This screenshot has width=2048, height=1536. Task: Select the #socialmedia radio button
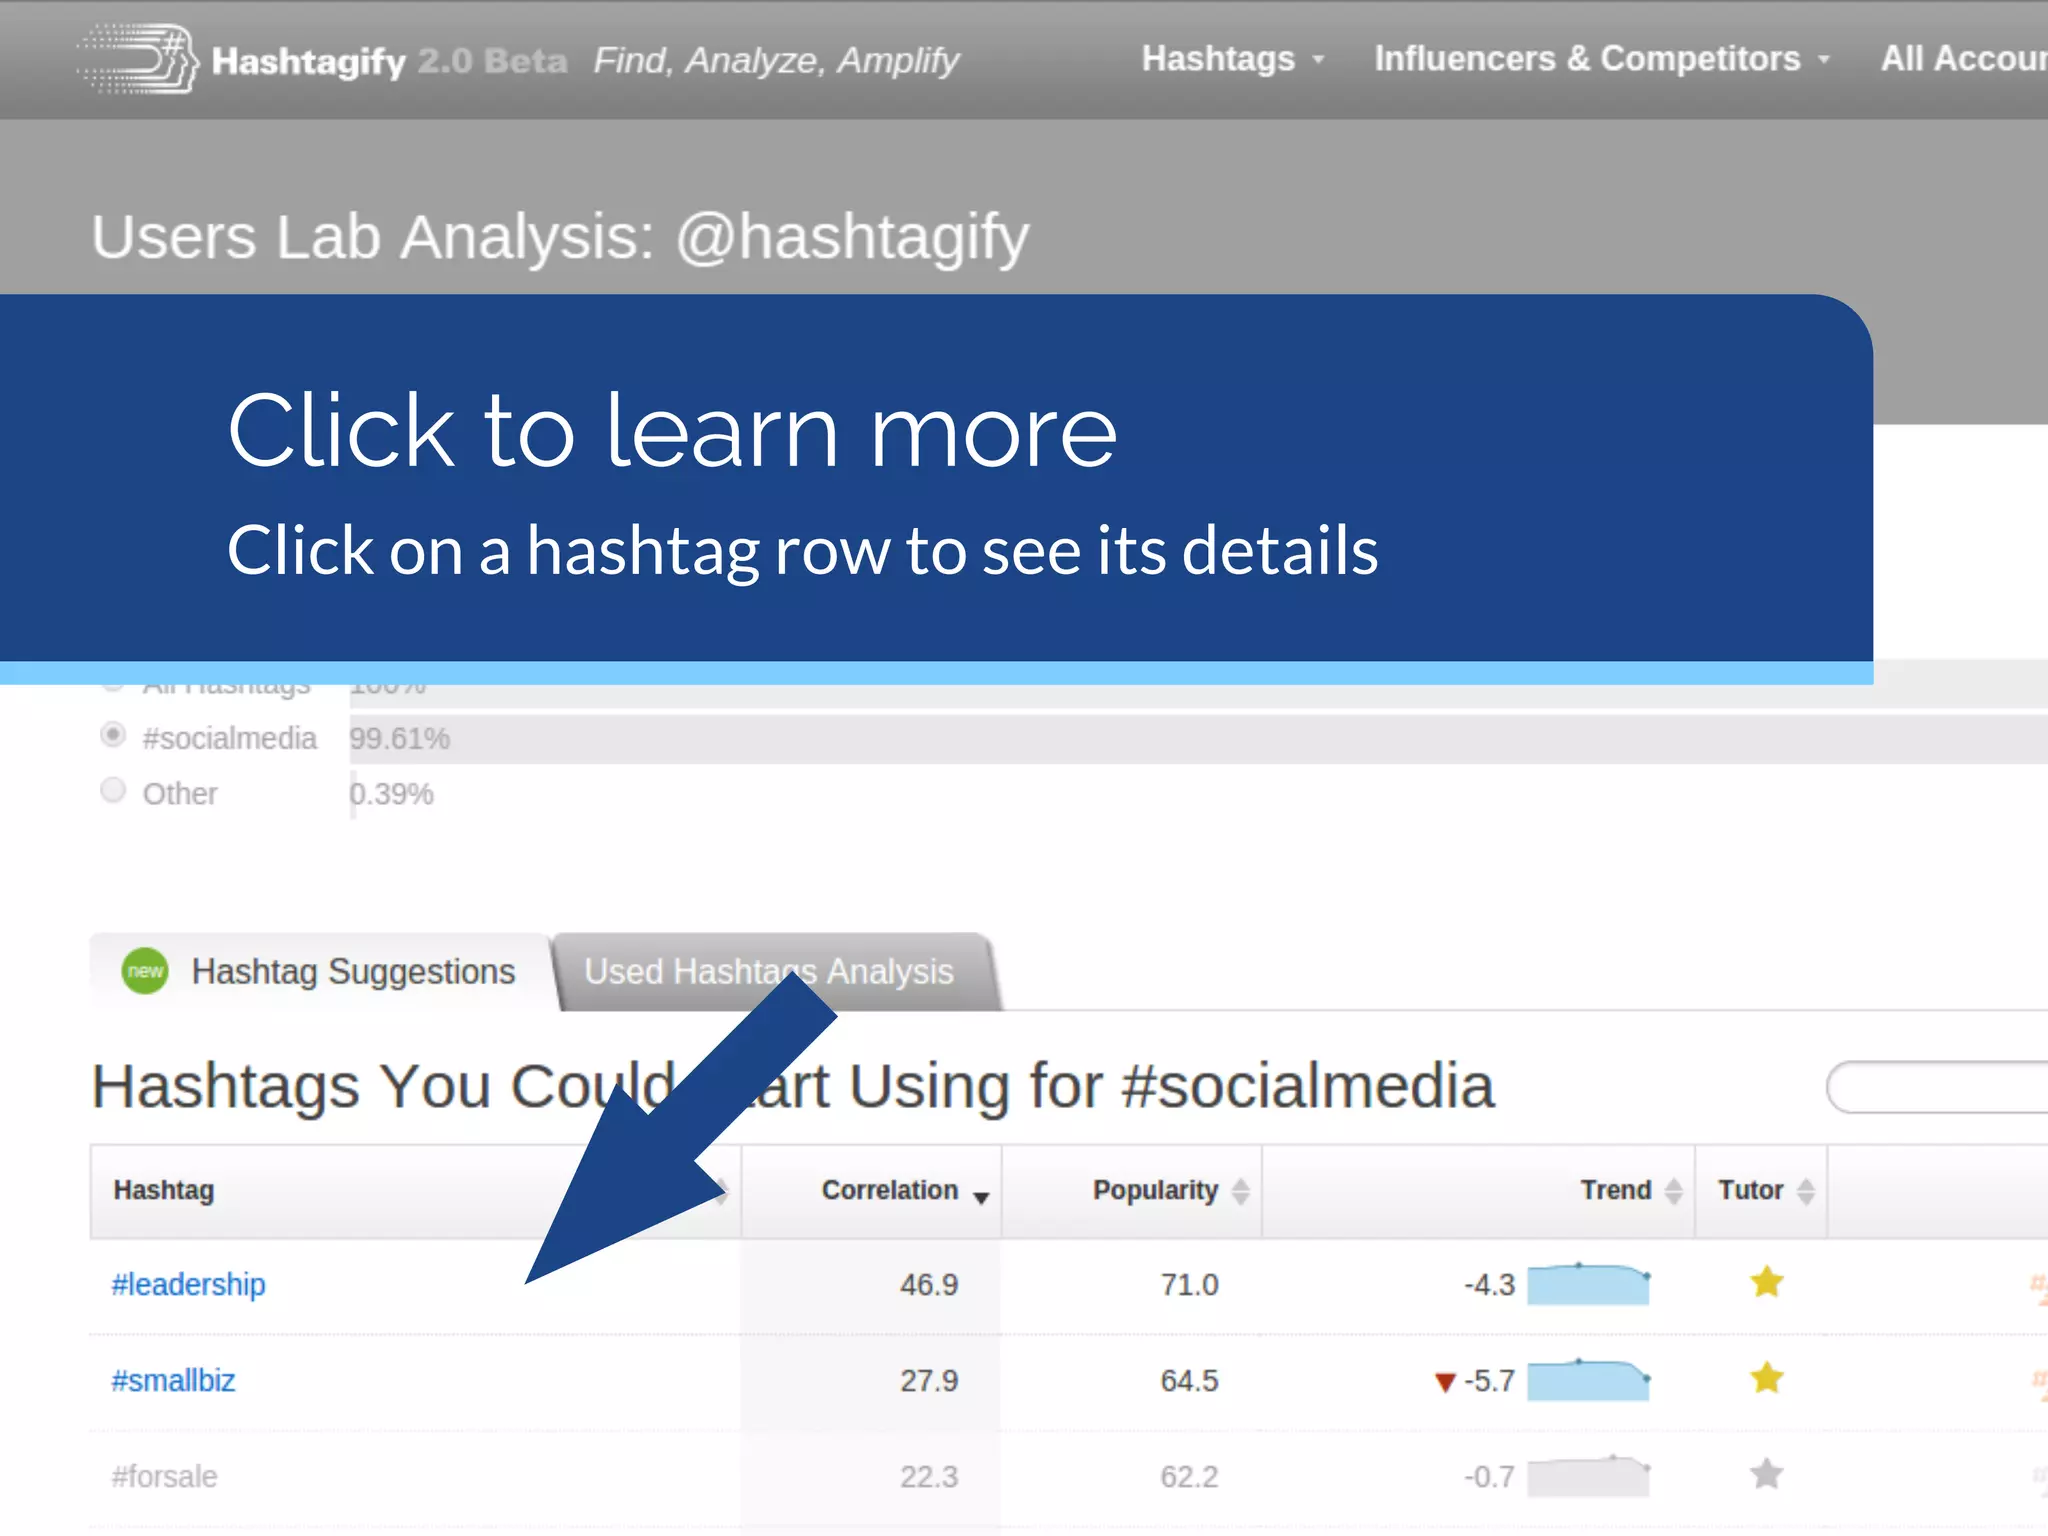(x=113, y=736)
